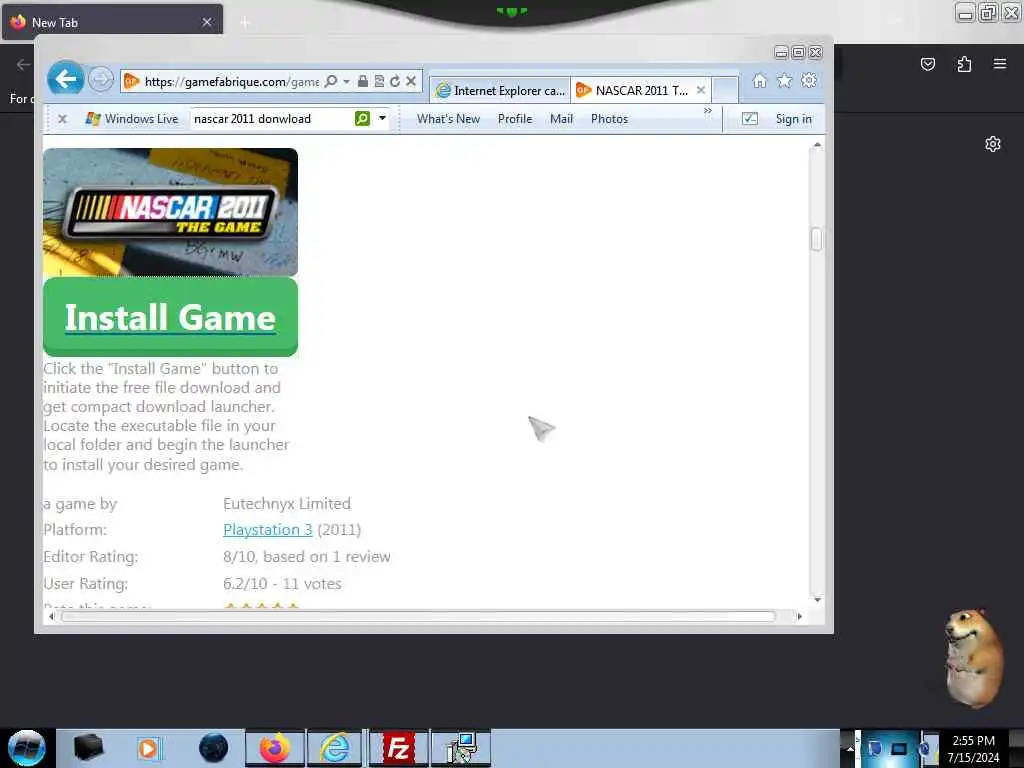This screenshot has width=1024, height=768.
Task: Open Photos on the Windows Live toolbar
Action: [609, 119]
